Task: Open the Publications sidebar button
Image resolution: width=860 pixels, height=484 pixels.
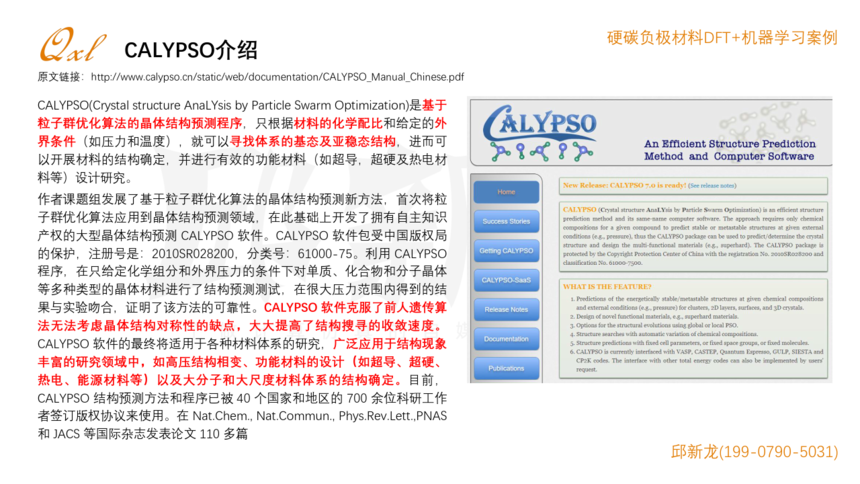Action: [506, 368]
